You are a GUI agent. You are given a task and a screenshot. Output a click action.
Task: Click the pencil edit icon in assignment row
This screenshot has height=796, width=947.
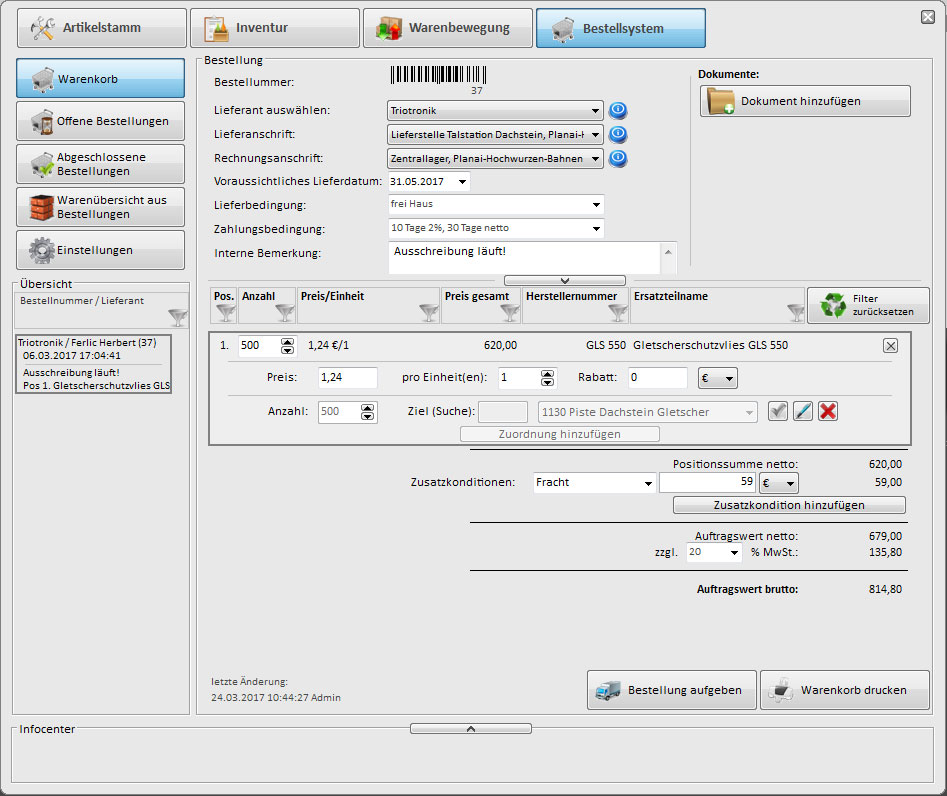coord(803,411)
